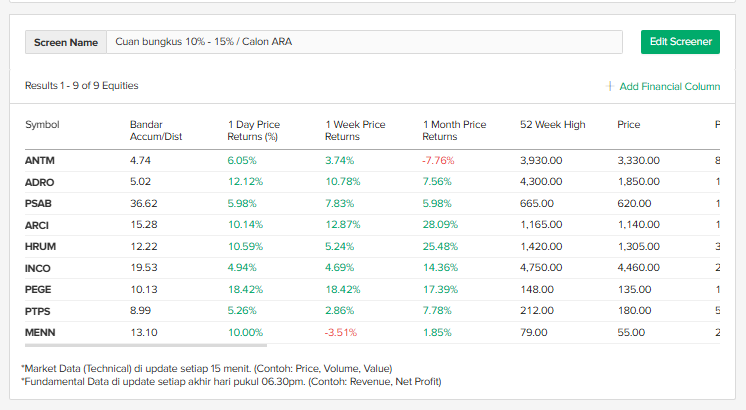Open the ANTM stock symbol
The width and height of the screenshot is (746, 410).
click(39, 160)
